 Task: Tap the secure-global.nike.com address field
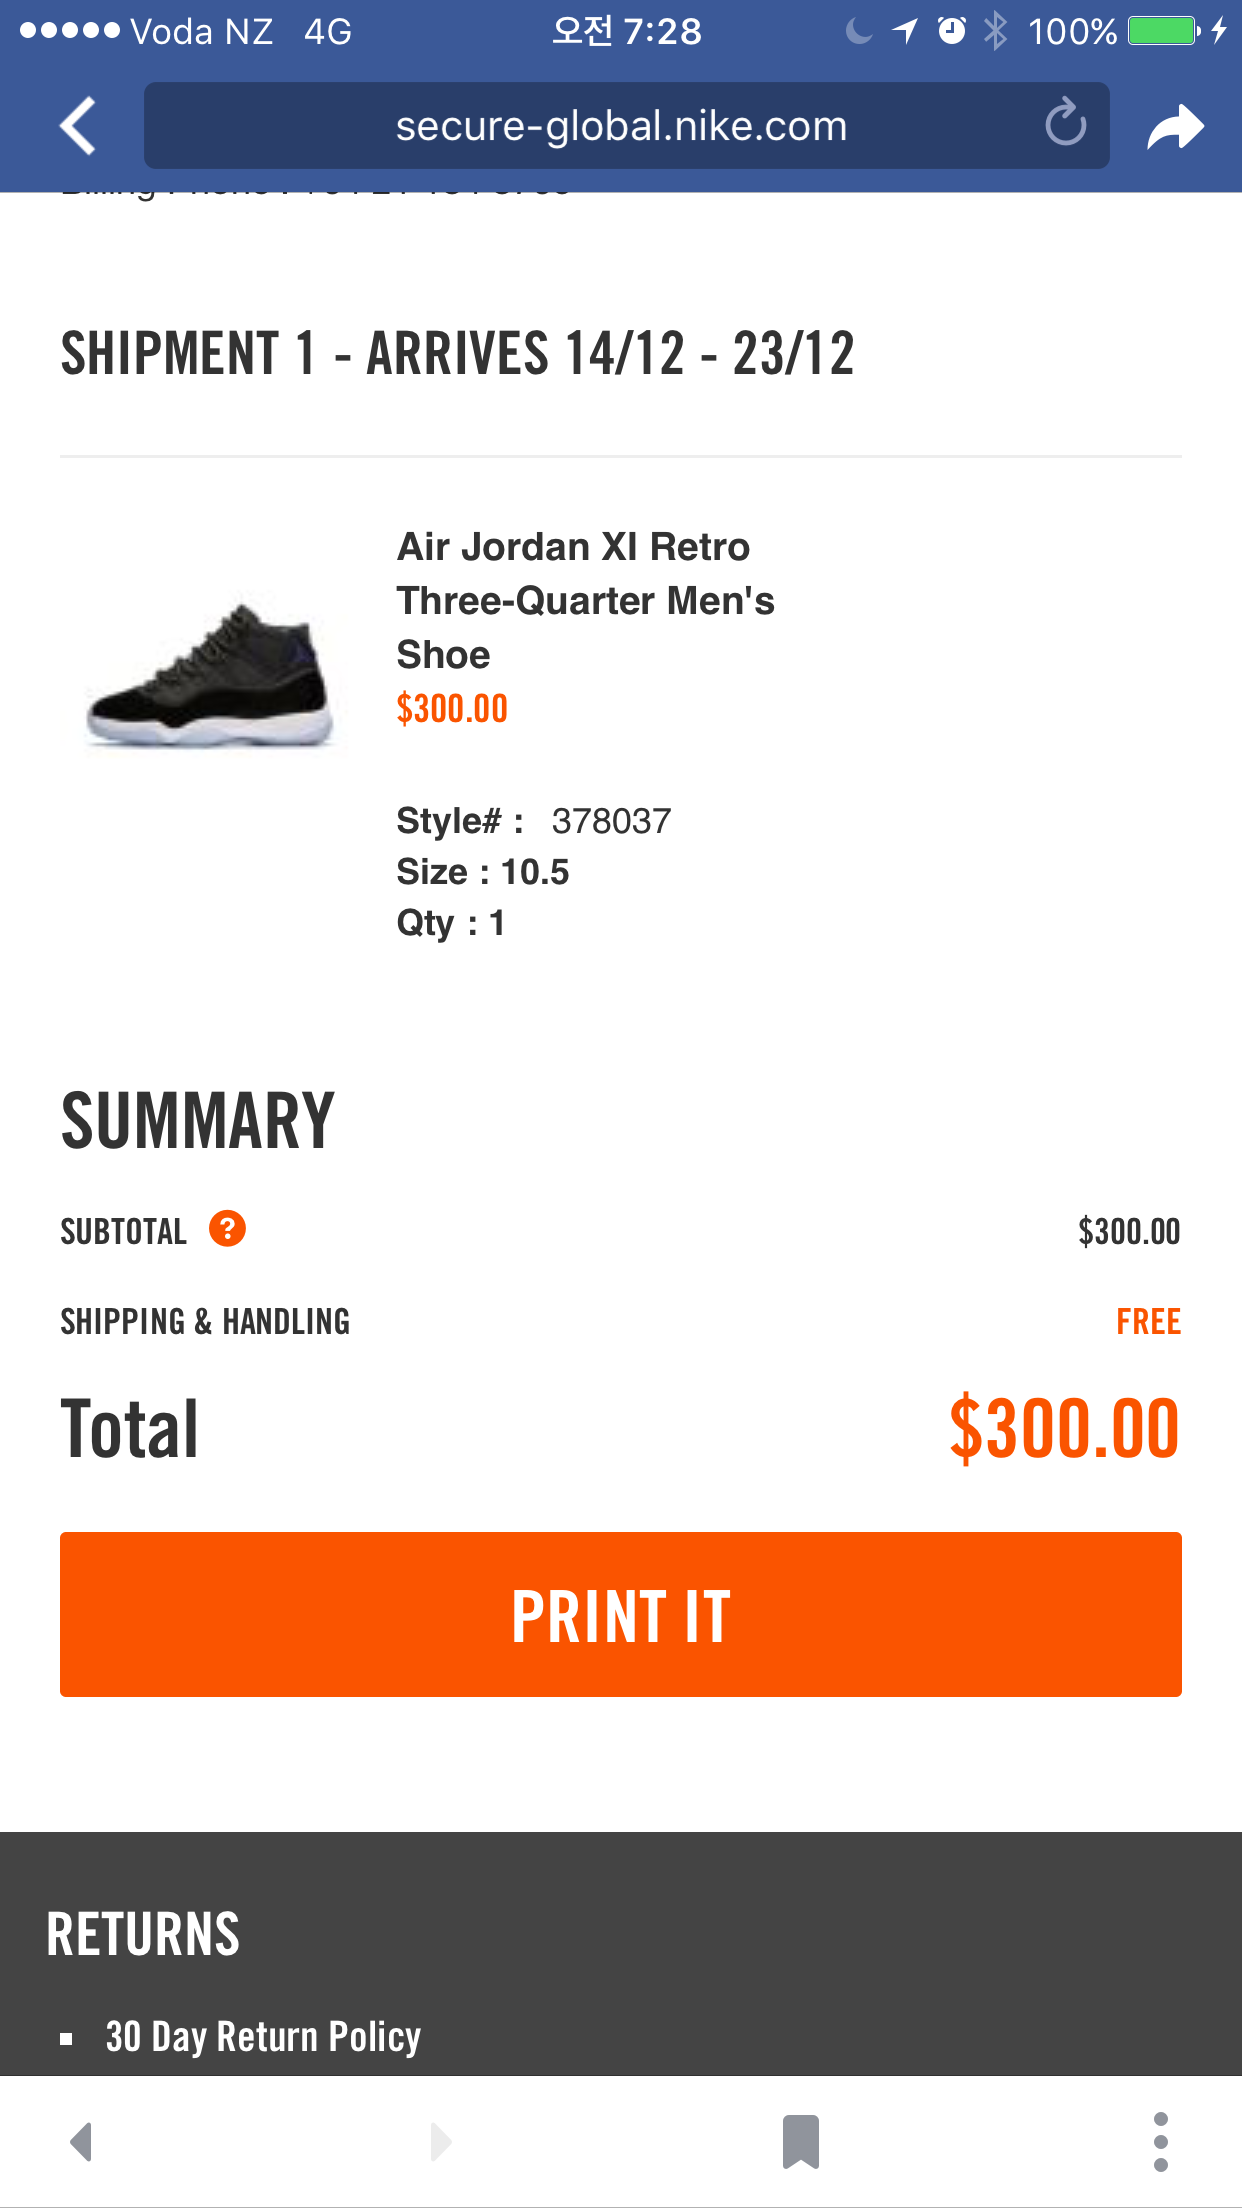point(620,126)
